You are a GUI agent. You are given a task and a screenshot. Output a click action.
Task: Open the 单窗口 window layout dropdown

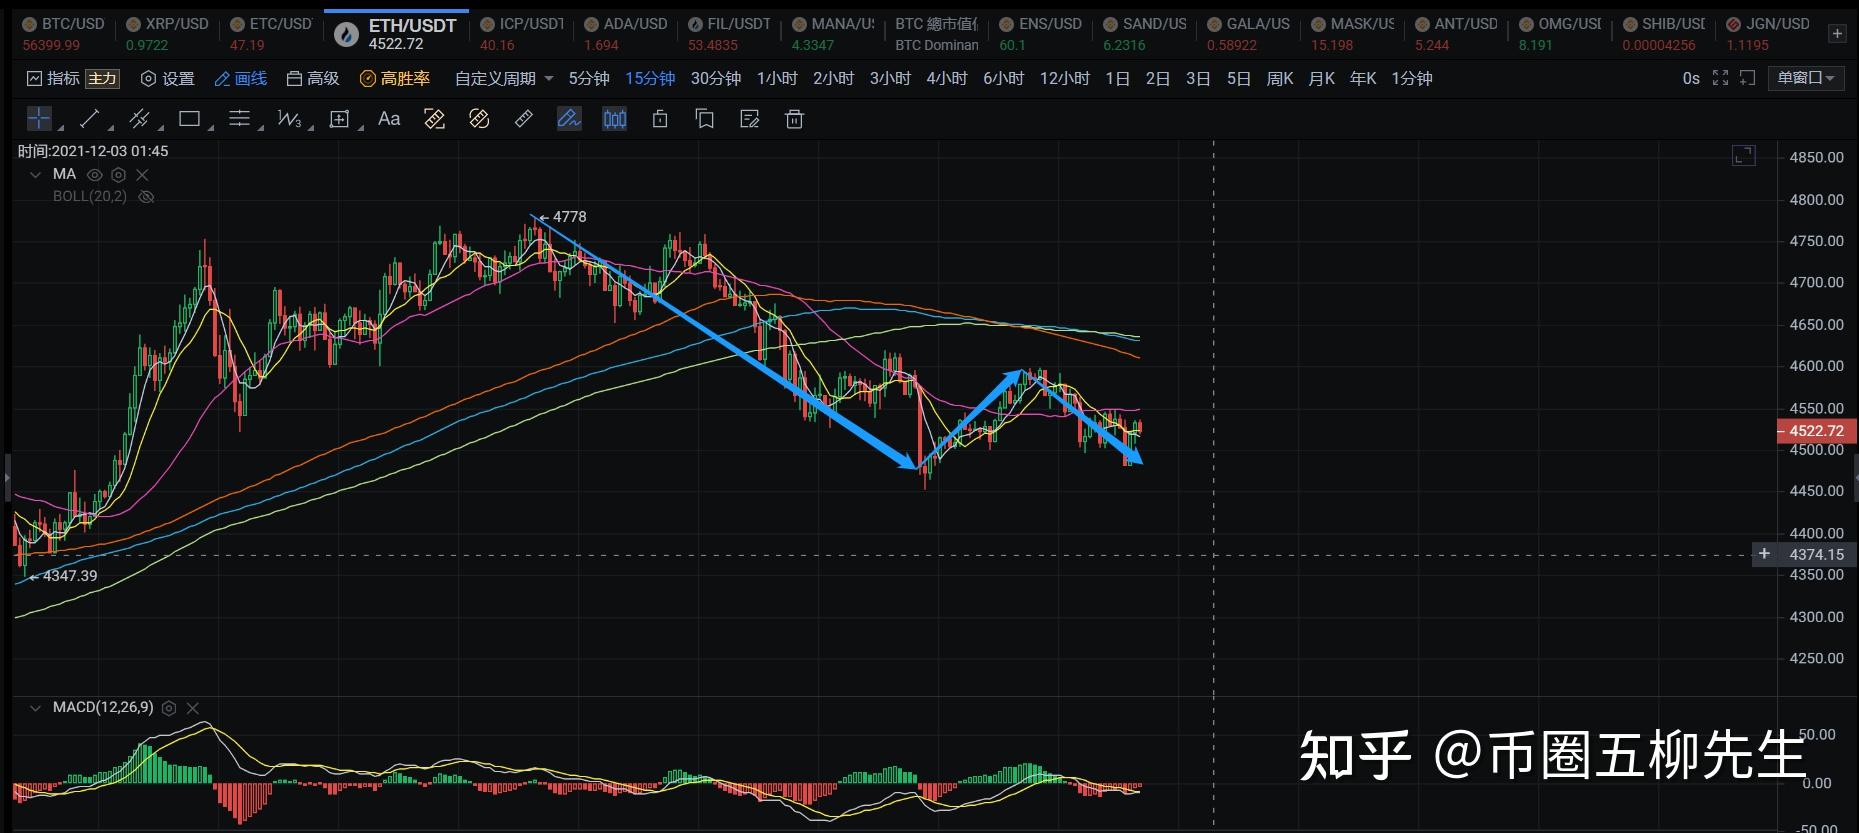point(1806,78)
